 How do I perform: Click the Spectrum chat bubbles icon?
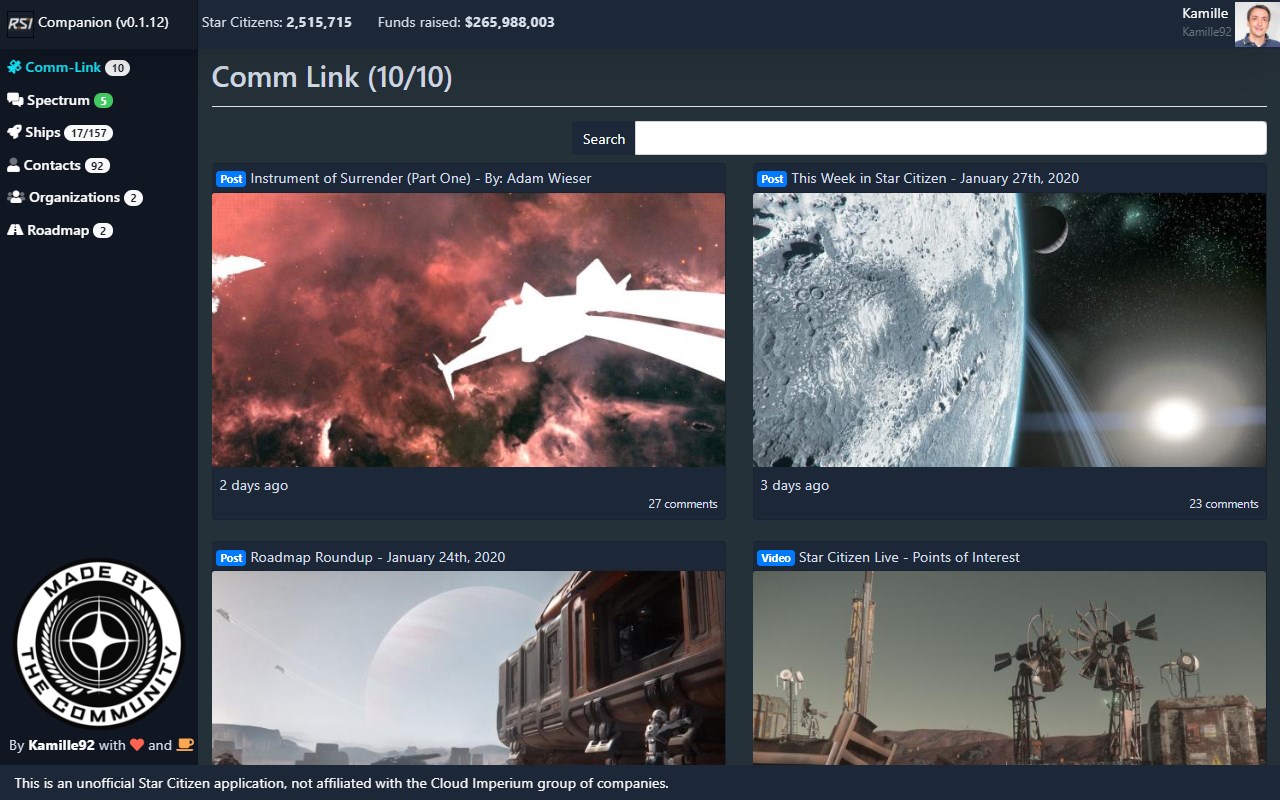15,100
